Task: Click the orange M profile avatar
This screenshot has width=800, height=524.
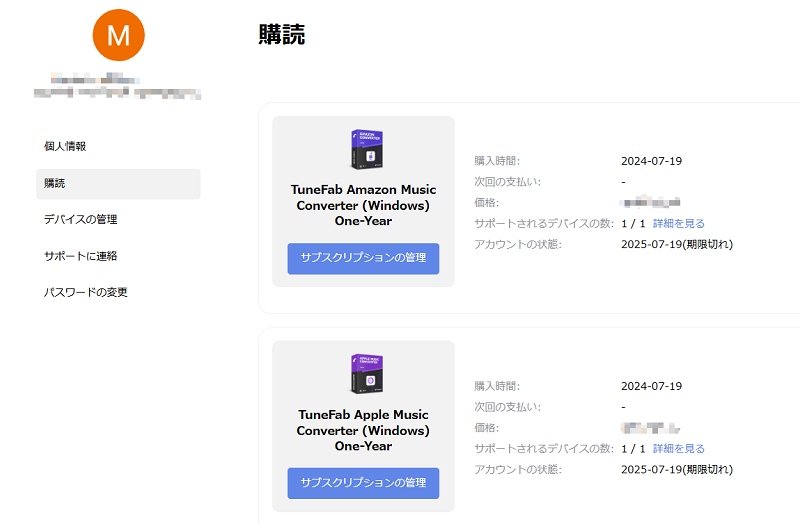Action: 118,34
